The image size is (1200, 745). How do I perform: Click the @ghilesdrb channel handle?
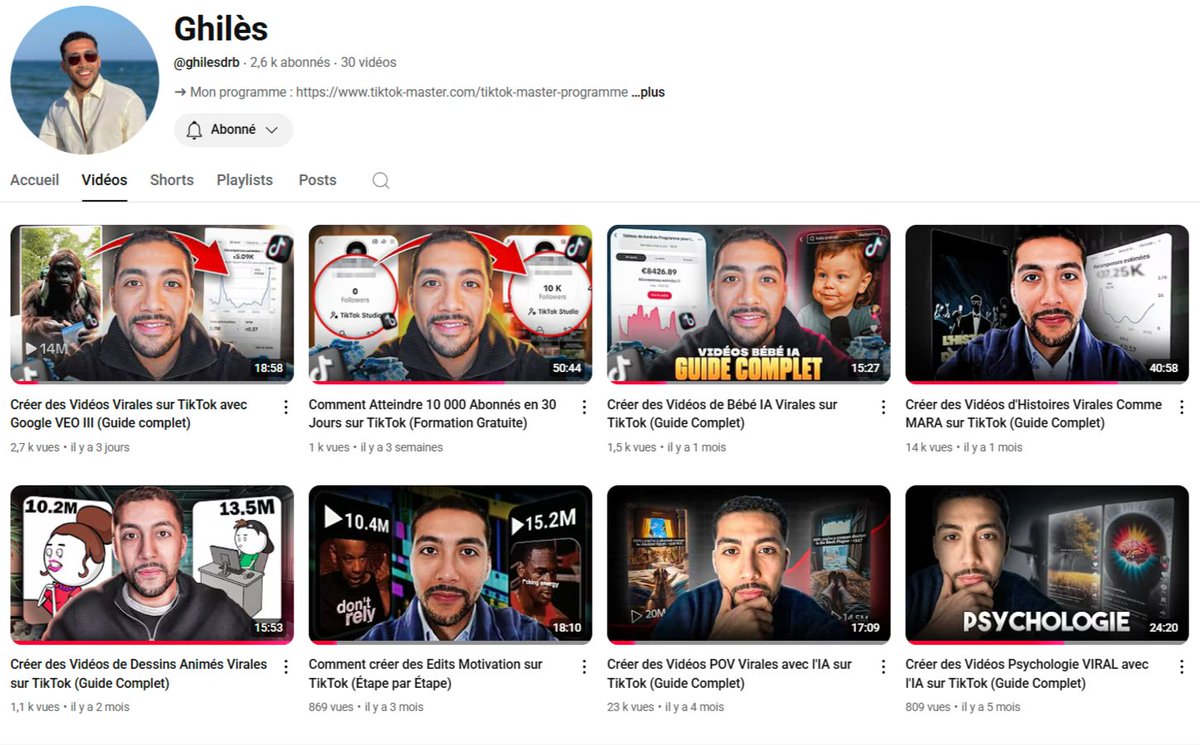point(207,62)
